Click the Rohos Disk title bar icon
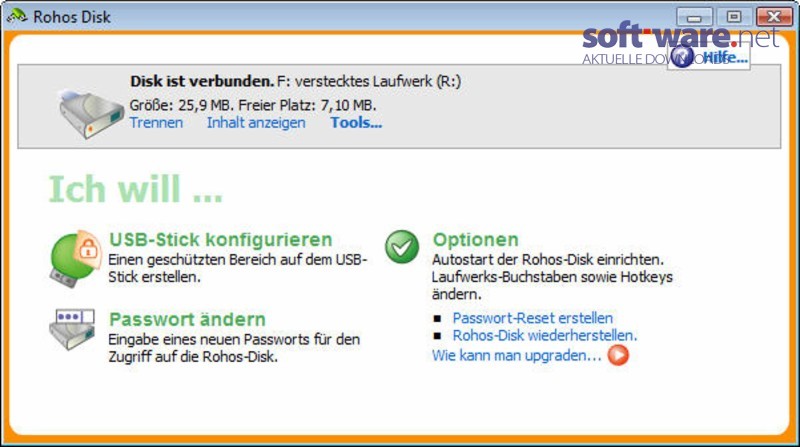800x447 pixels. click(x=17, y=16)
